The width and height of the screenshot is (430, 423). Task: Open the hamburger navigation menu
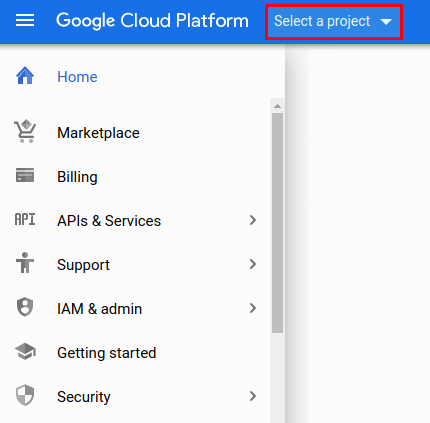[x=25, y=20]
